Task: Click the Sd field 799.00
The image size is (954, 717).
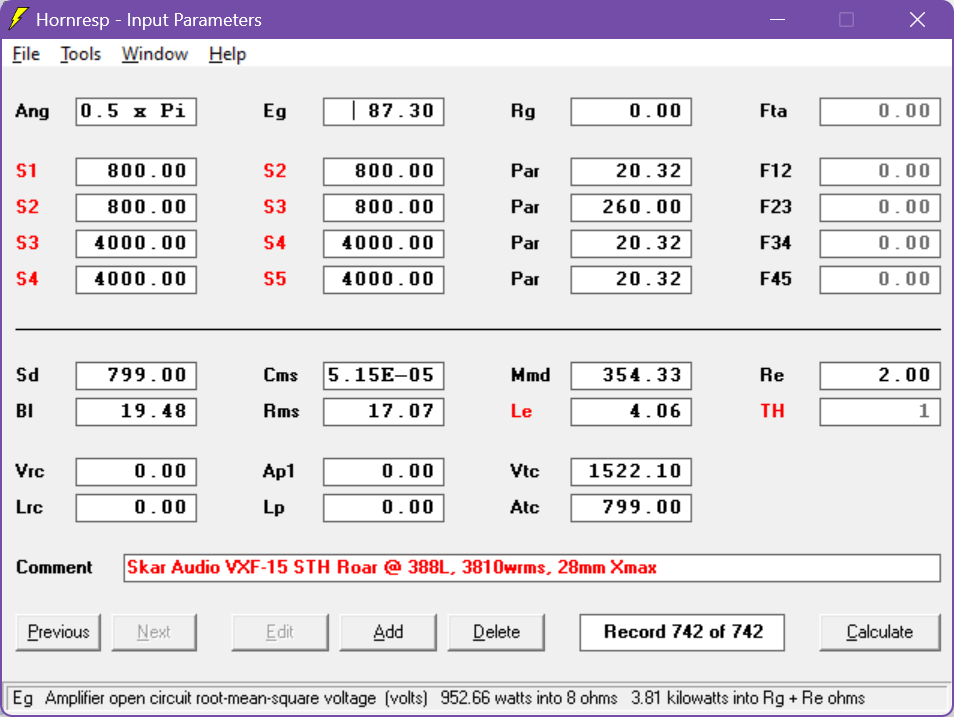Action: point(136,376)
